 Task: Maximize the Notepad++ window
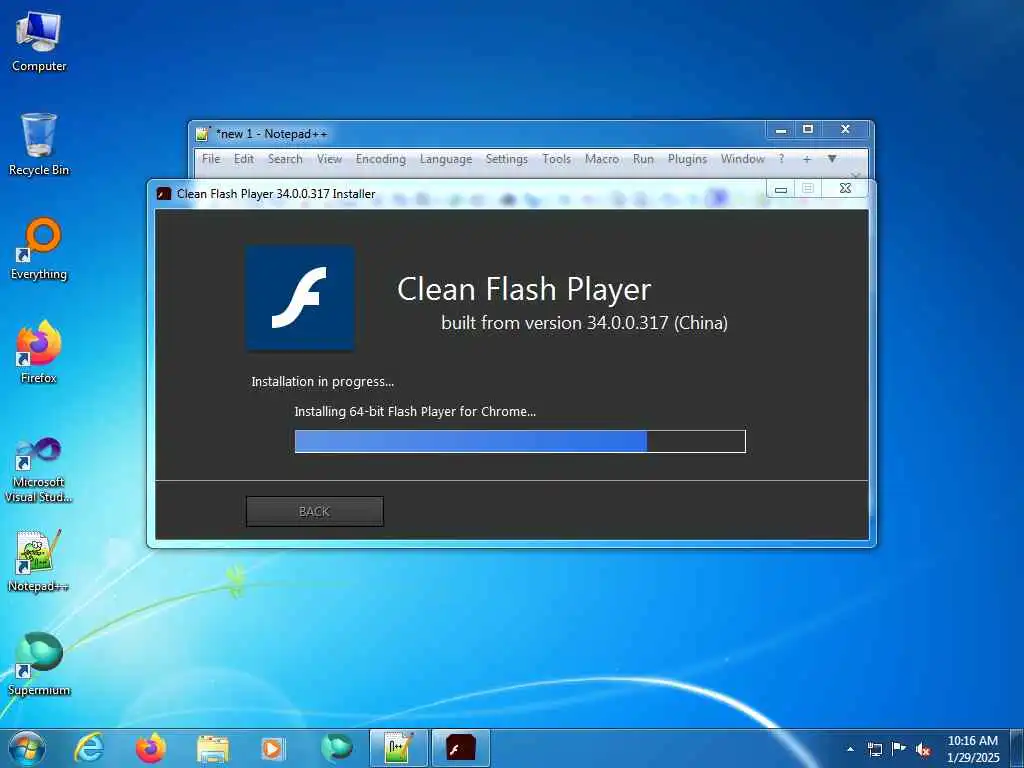point(808,130)
